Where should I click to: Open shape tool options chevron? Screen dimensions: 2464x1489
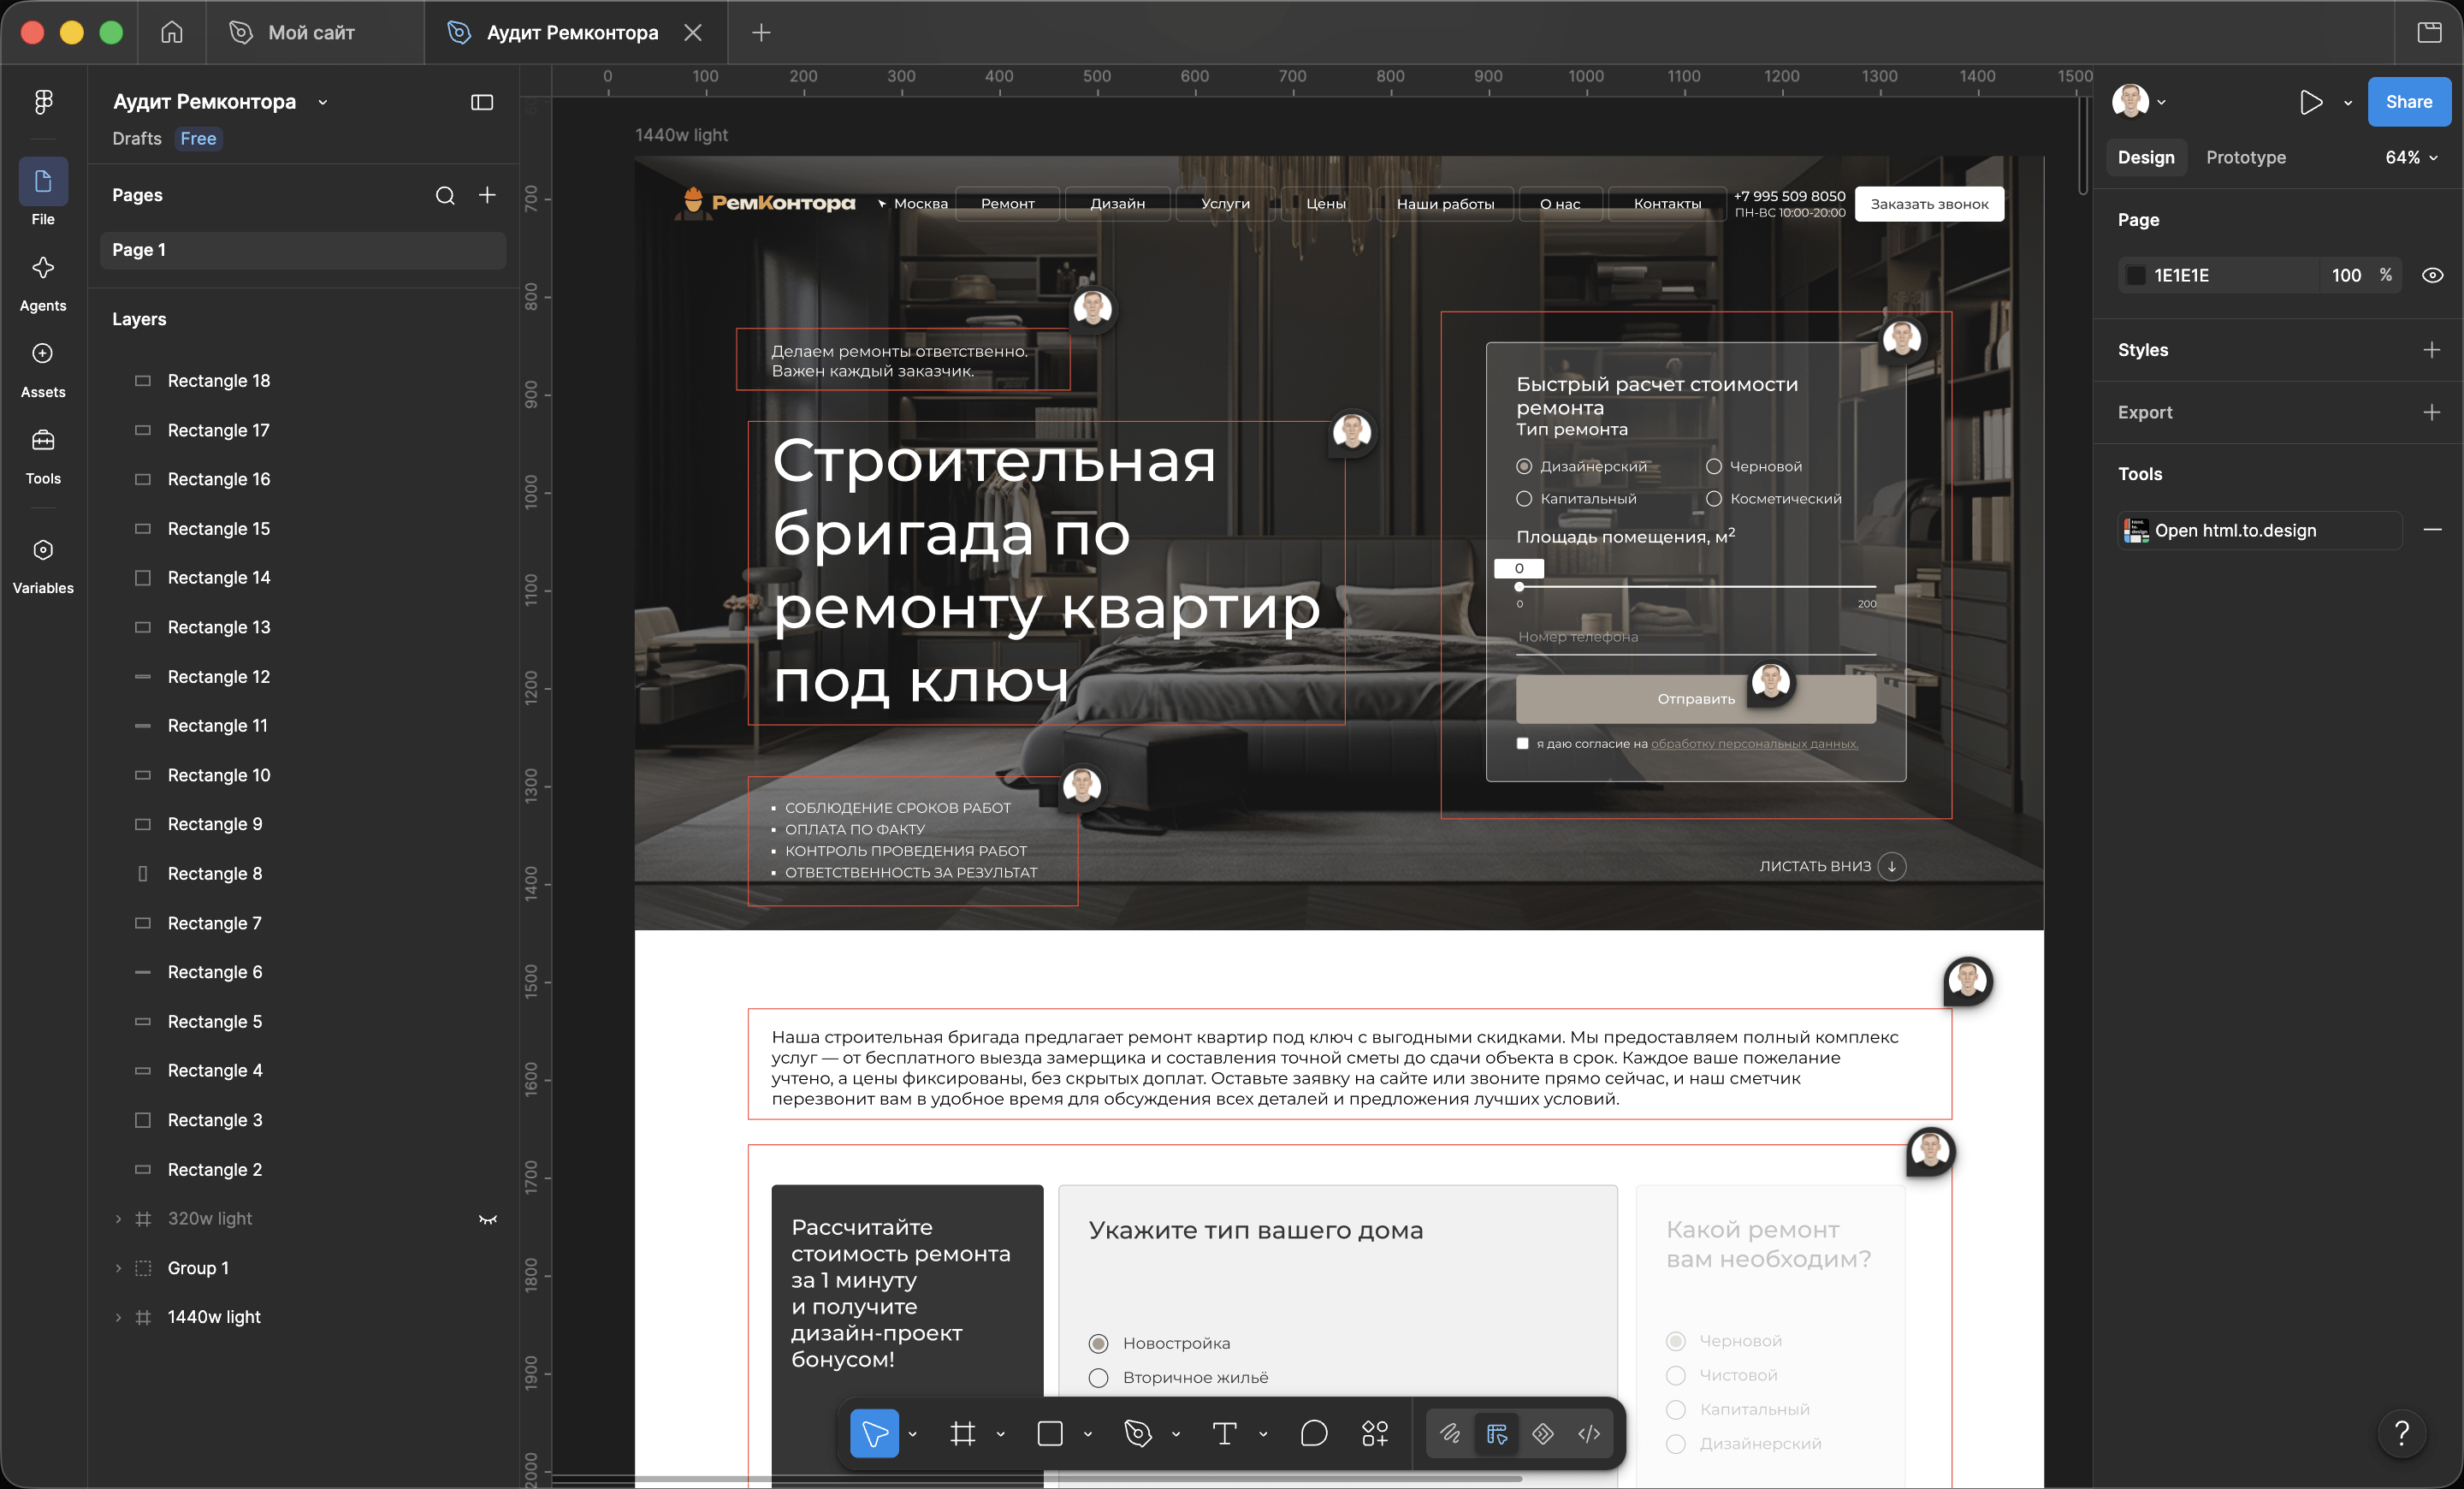coord(1088,1434)
